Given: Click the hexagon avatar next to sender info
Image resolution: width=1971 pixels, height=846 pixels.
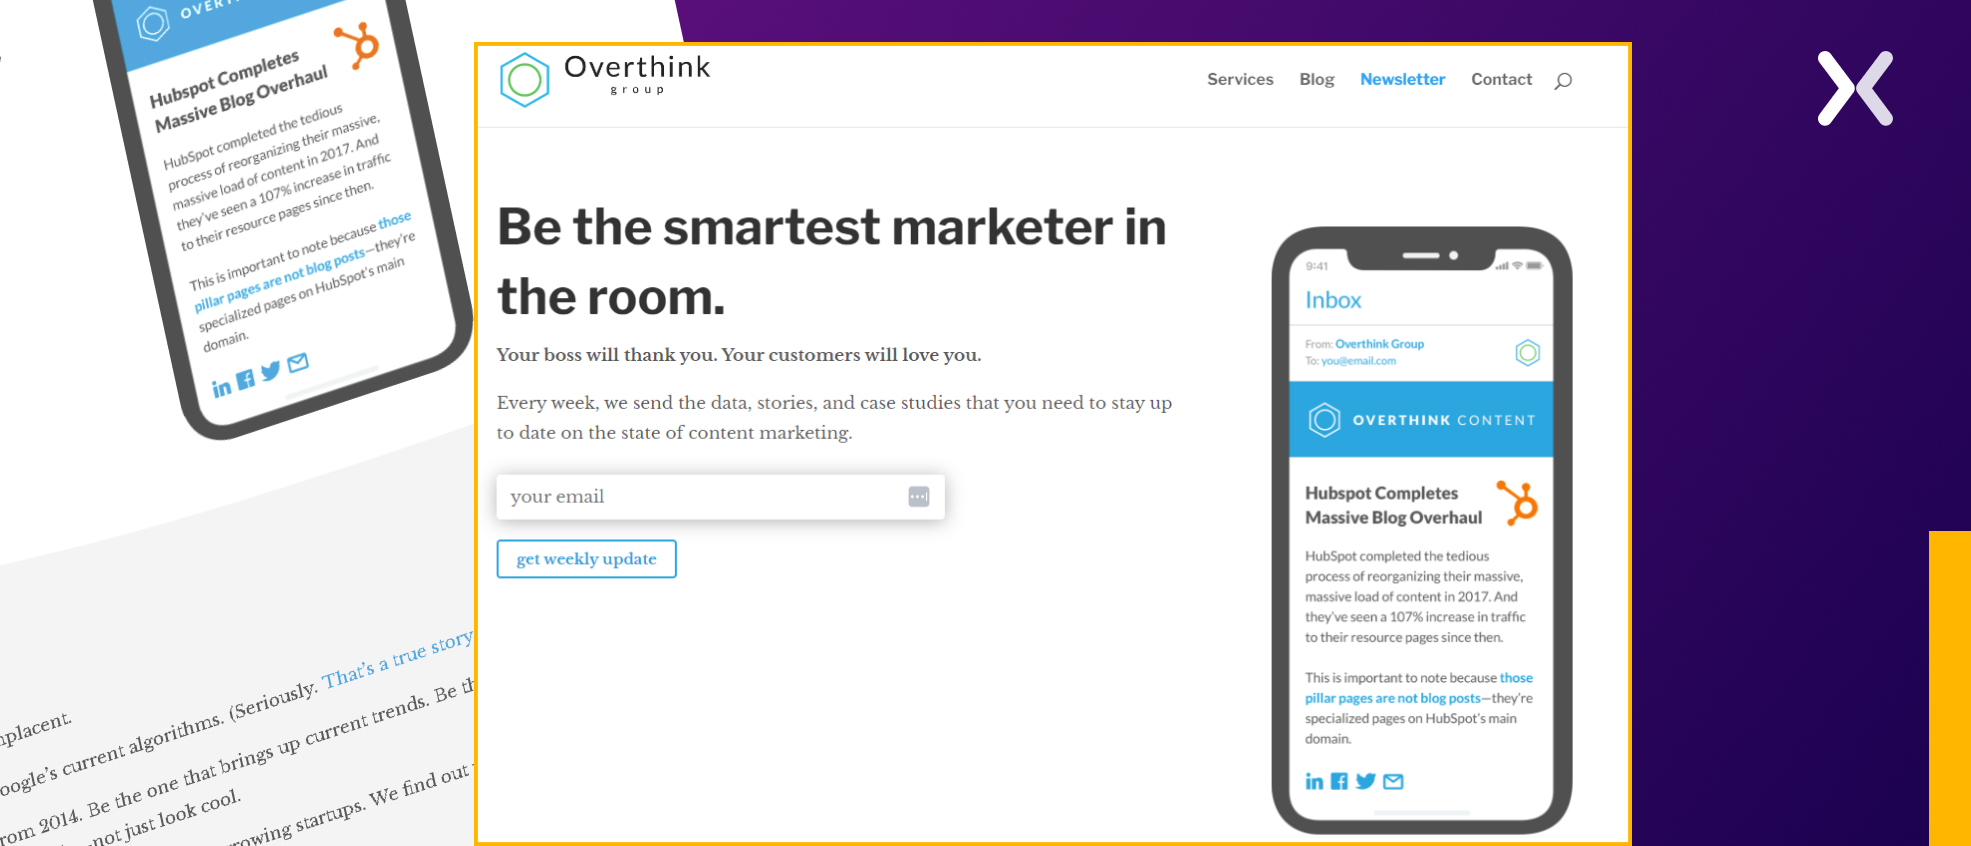Looking at the screenshot, I should click(x=1527, y=352).
